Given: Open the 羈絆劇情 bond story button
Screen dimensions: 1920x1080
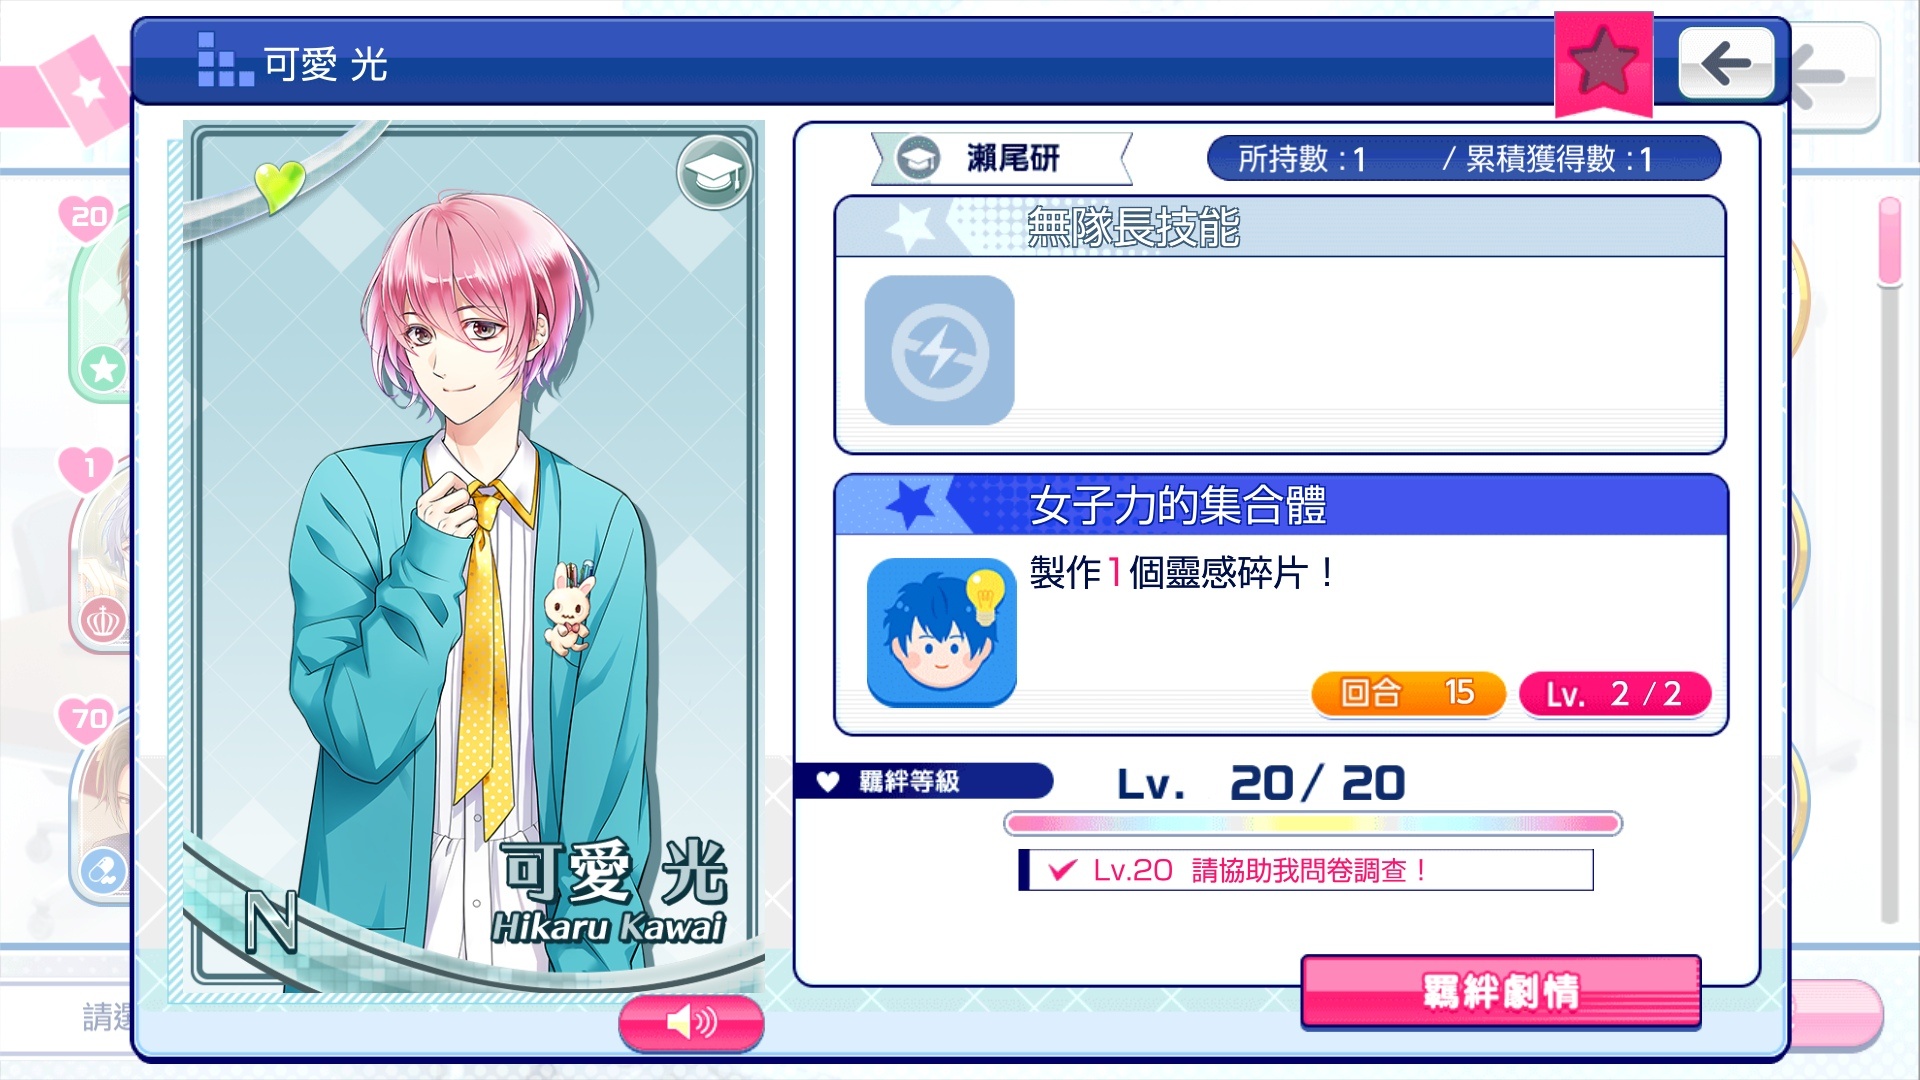Looking at the screenshot, I should point(1500,991).
